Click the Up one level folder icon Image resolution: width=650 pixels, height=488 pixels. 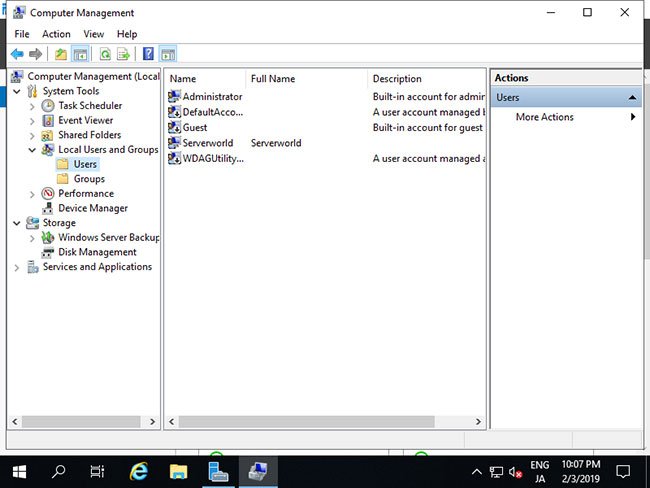(61, 54)
